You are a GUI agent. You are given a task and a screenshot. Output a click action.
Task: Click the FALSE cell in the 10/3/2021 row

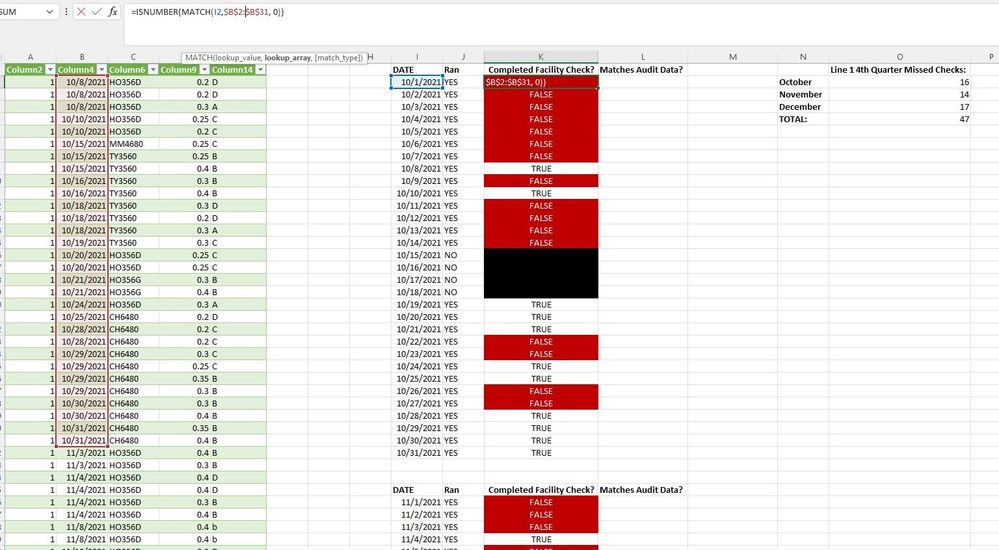541,107
